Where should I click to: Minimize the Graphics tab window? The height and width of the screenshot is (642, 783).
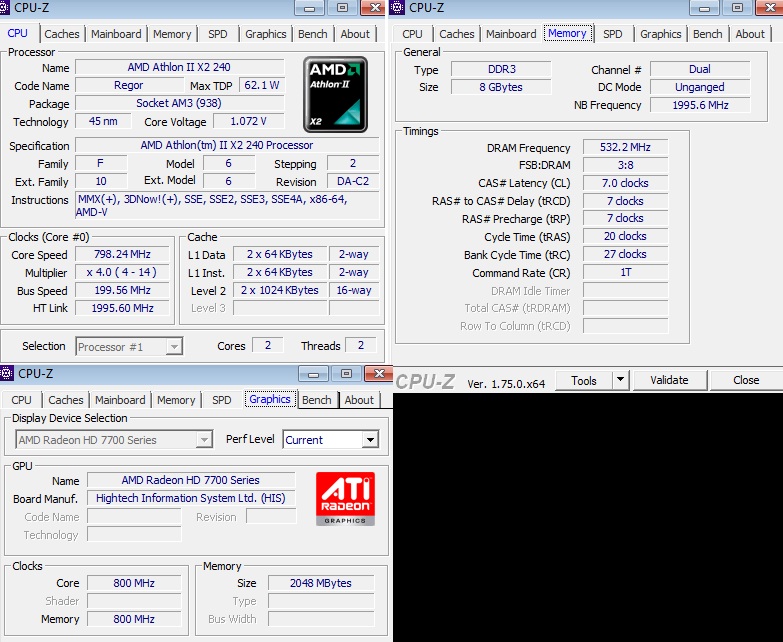tap(313, 374)
